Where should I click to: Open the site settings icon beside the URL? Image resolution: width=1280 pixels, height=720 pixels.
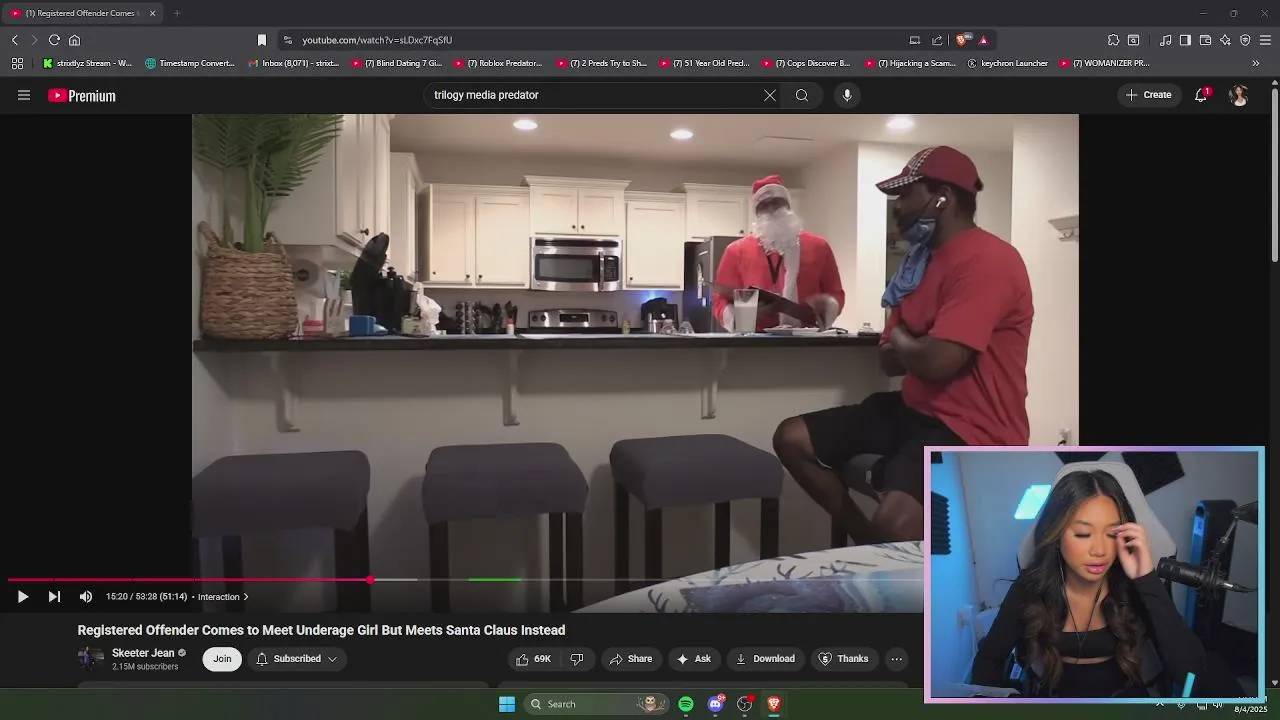pos(288,40)
